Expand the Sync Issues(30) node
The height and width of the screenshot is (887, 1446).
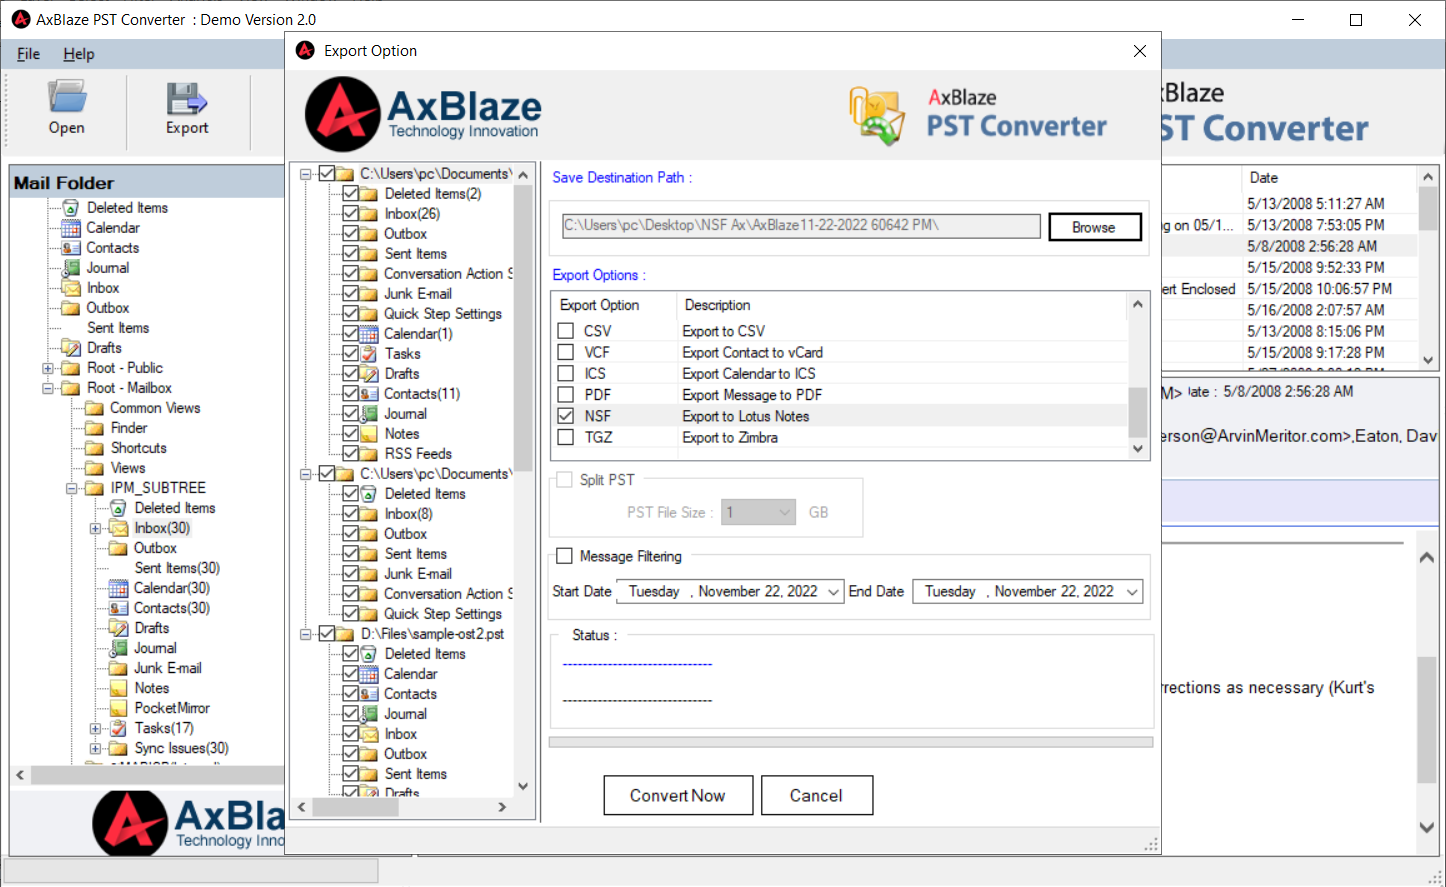(96, 748)
